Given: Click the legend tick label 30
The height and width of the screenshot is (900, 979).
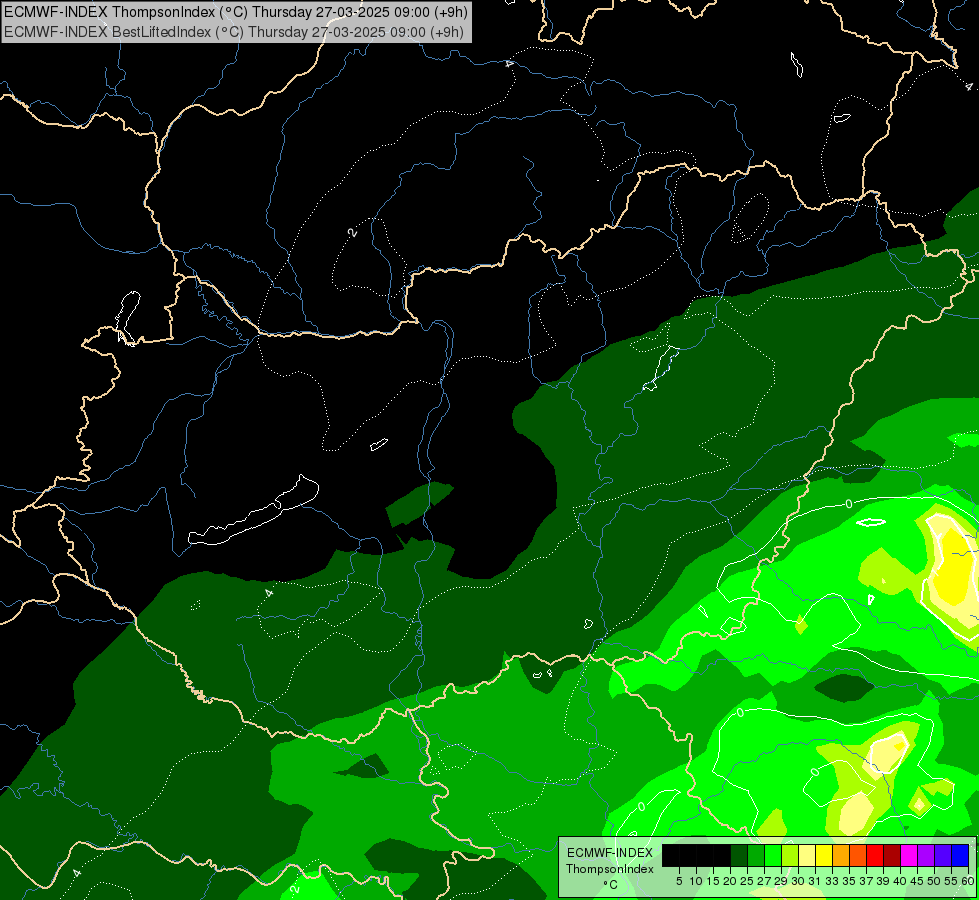Looking at the screenshot, I should [798, 881].
